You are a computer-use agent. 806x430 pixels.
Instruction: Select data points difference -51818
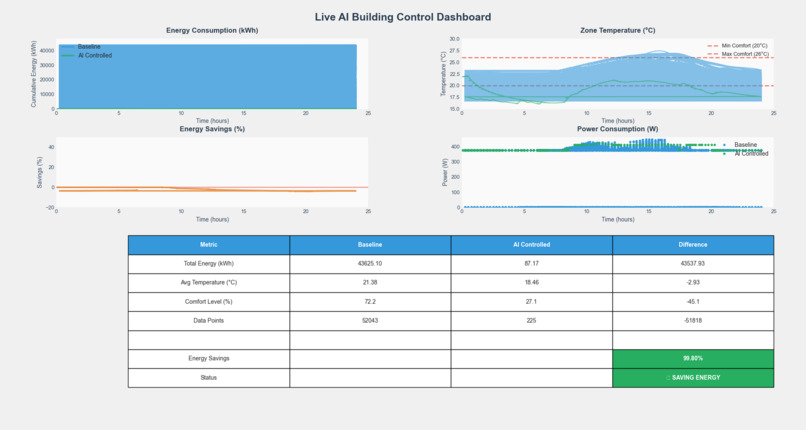click(693, 321)
